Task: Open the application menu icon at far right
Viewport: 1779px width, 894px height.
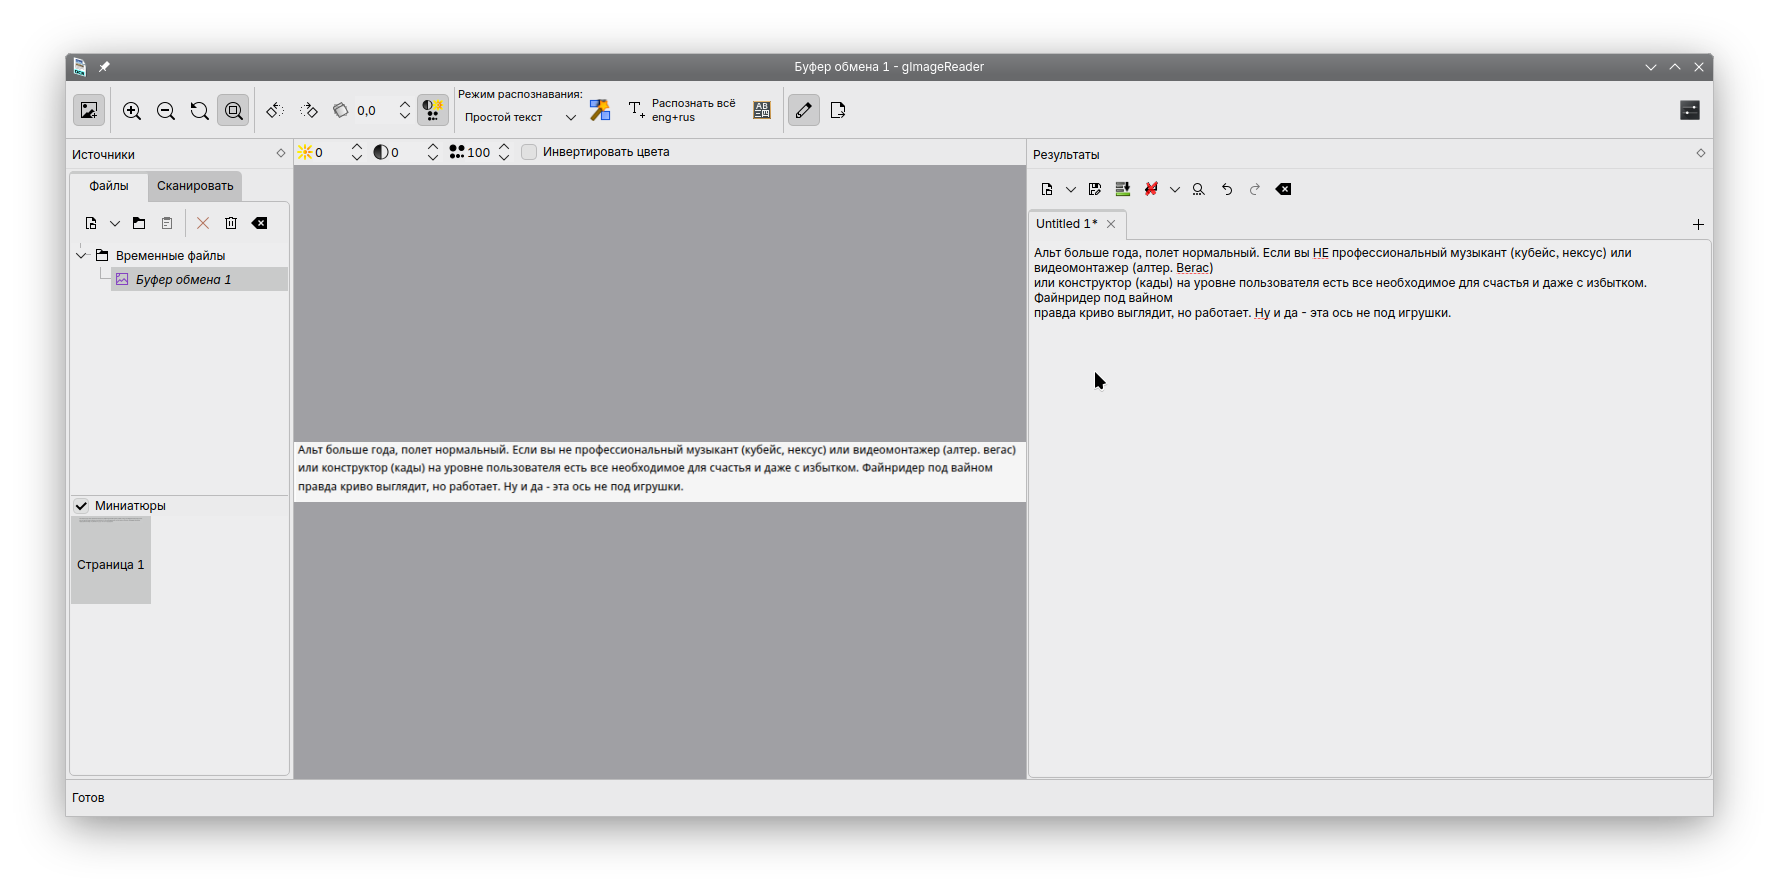Action: (x=1690, y=111)
